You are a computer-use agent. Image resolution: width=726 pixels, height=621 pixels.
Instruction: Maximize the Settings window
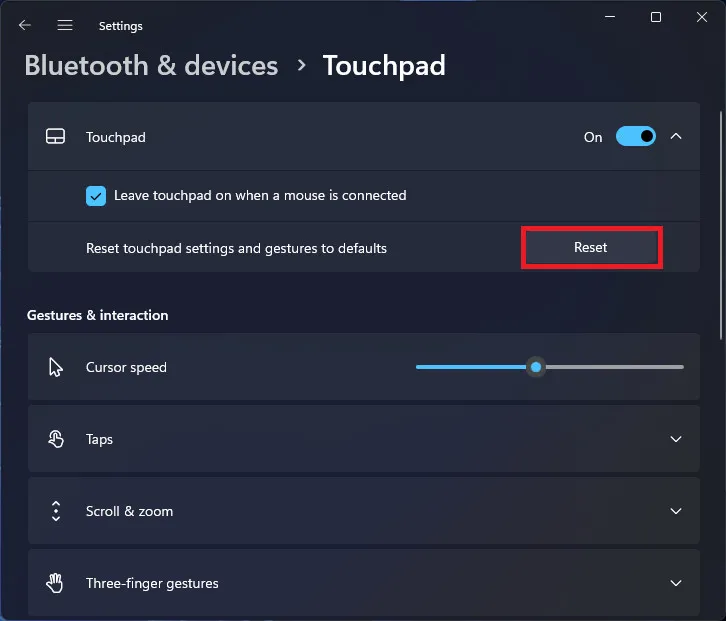tap(656, 18)
